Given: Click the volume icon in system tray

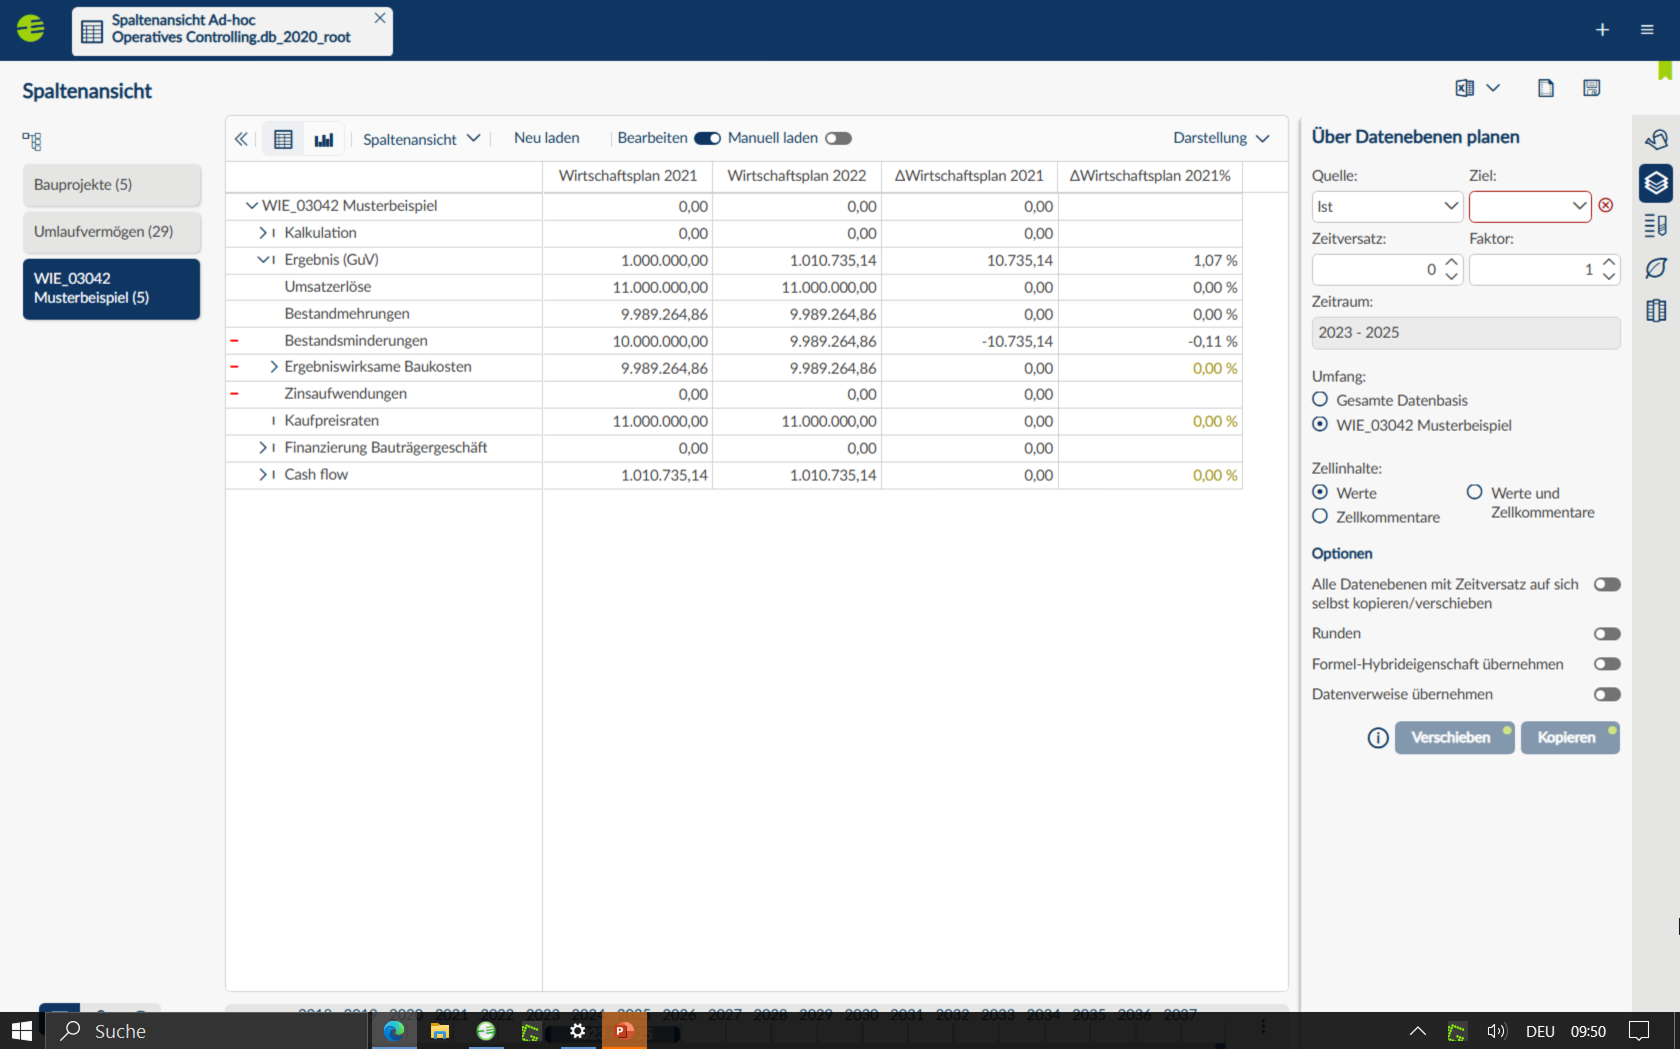Looking at the screenshot, I should tap(1496, 1031).
